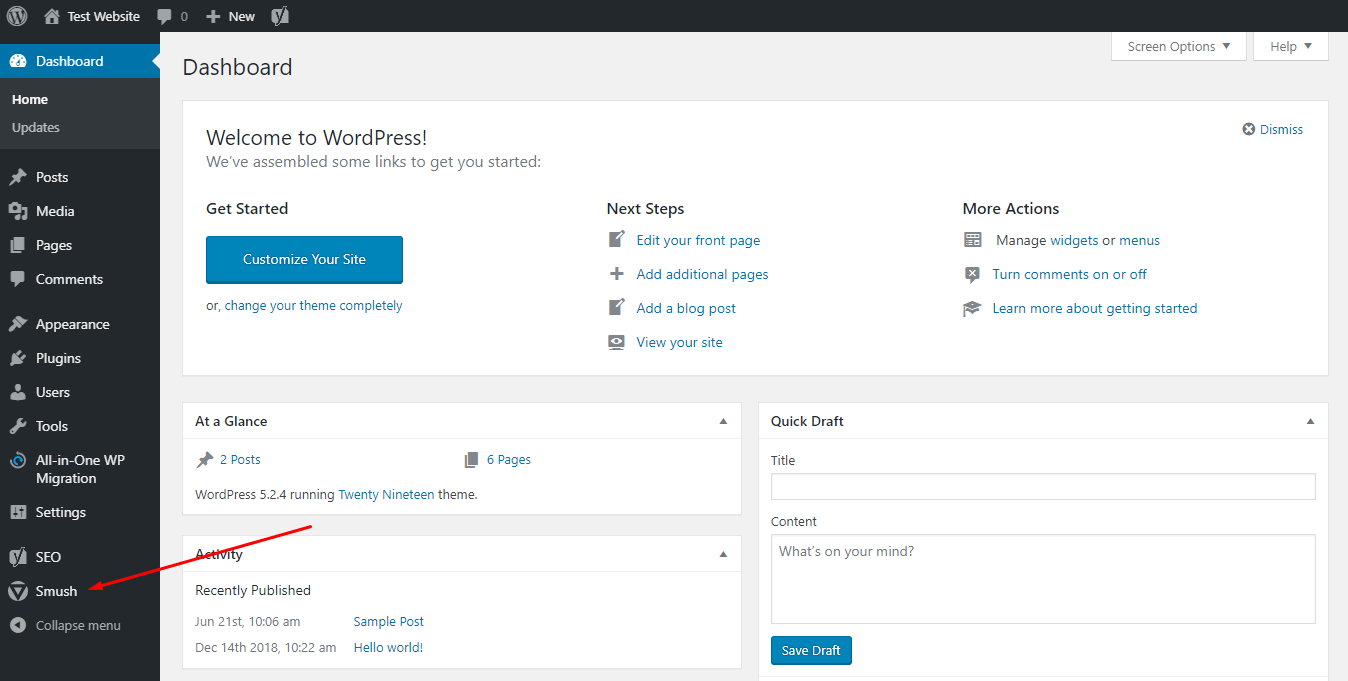The image size is (1348, 681).
Task: Collapse the Activity panel
Action: pyautogui.click(x=723, y=553)
